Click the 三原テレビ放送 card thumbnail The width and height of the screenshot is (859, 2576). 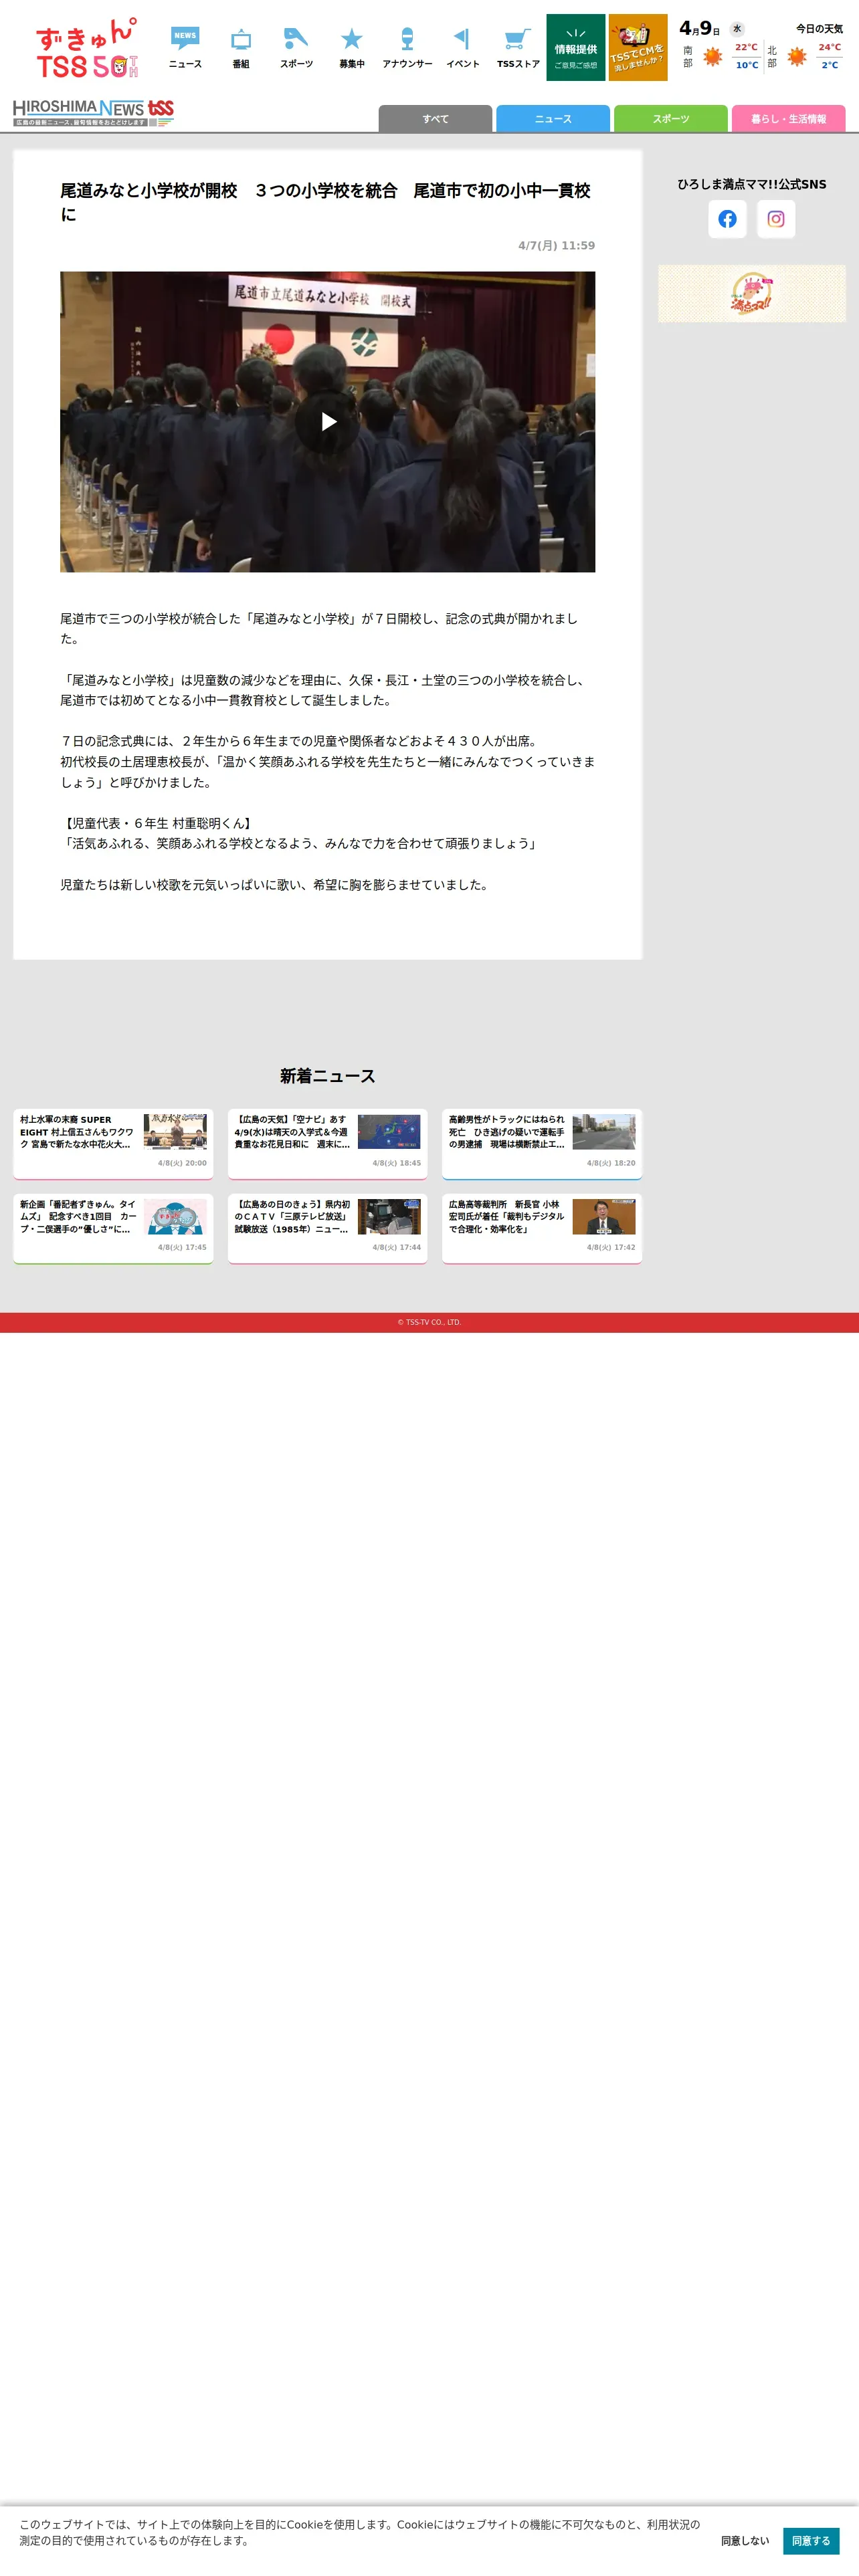tap(389, 1217)
